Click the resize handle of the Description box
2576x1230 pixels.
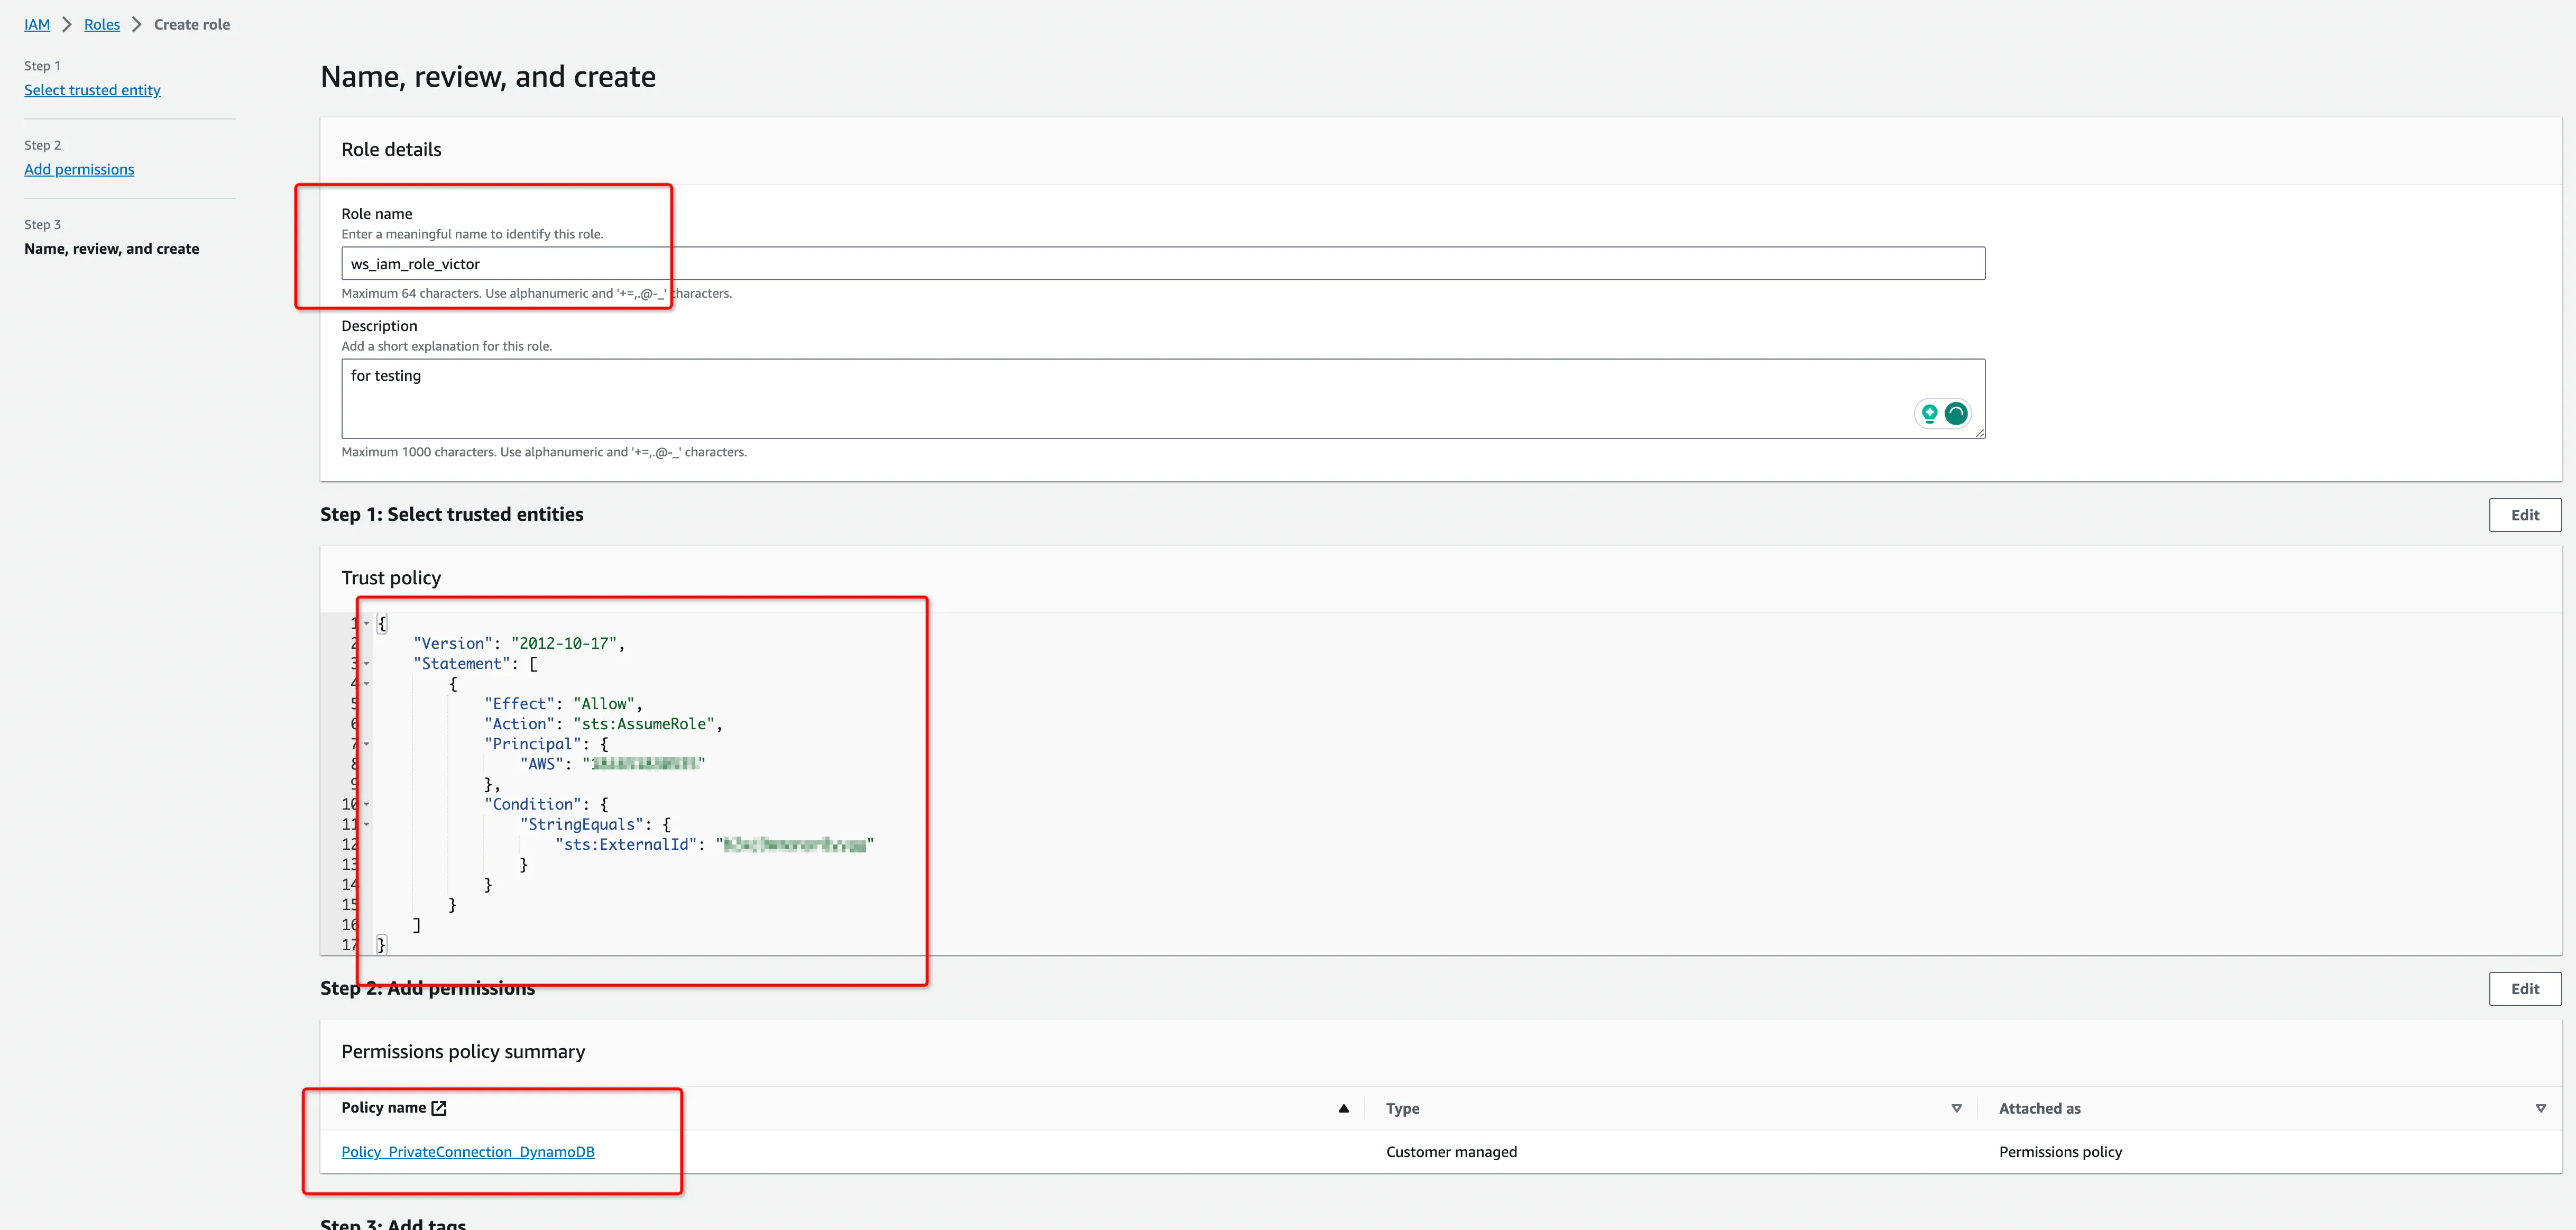[1979, 432]
